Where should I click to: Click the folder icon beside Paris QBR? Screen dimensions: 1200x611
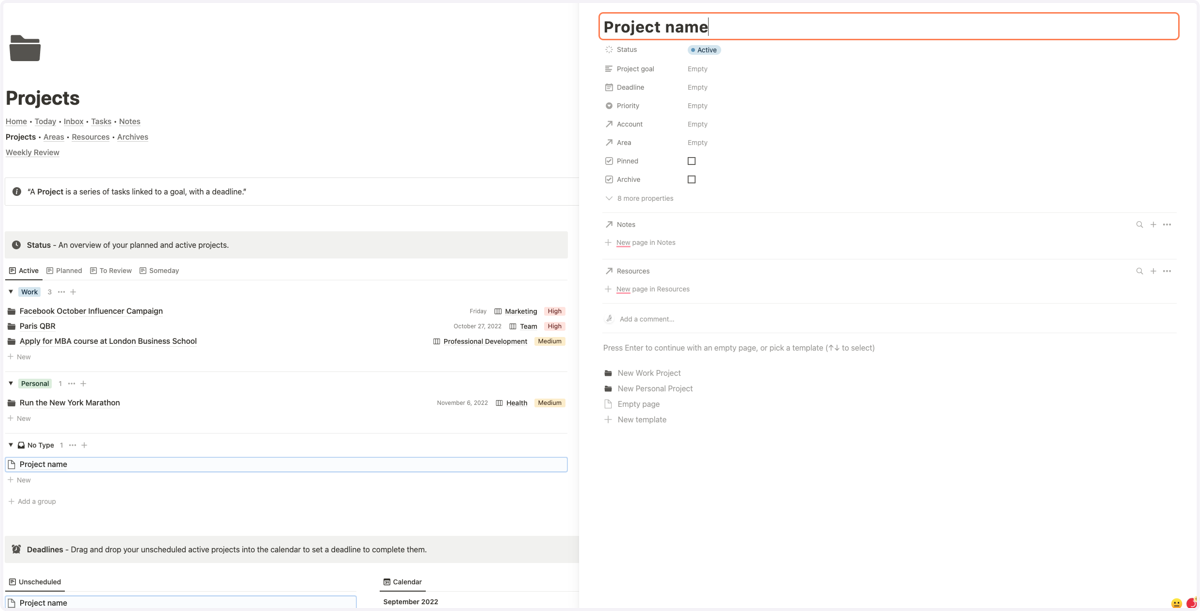pos(11,326)
